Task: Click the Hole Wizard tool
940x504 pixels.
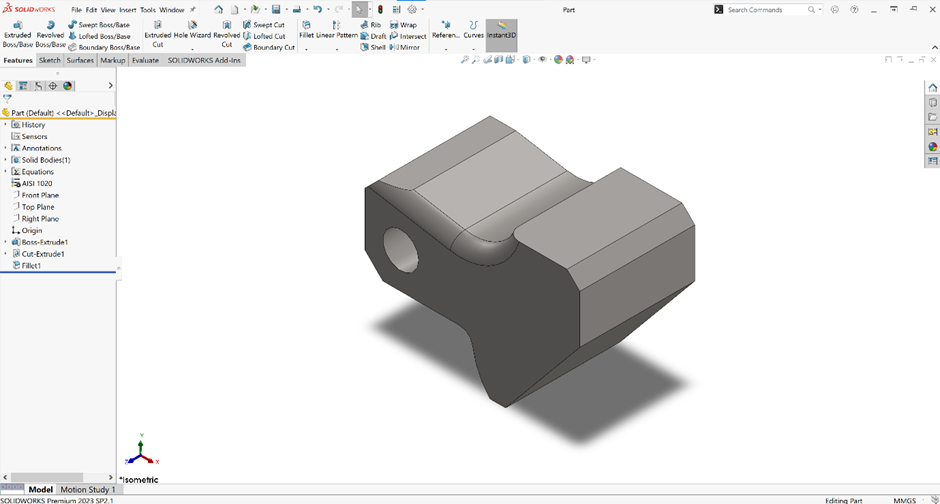Action: point(192,34)
